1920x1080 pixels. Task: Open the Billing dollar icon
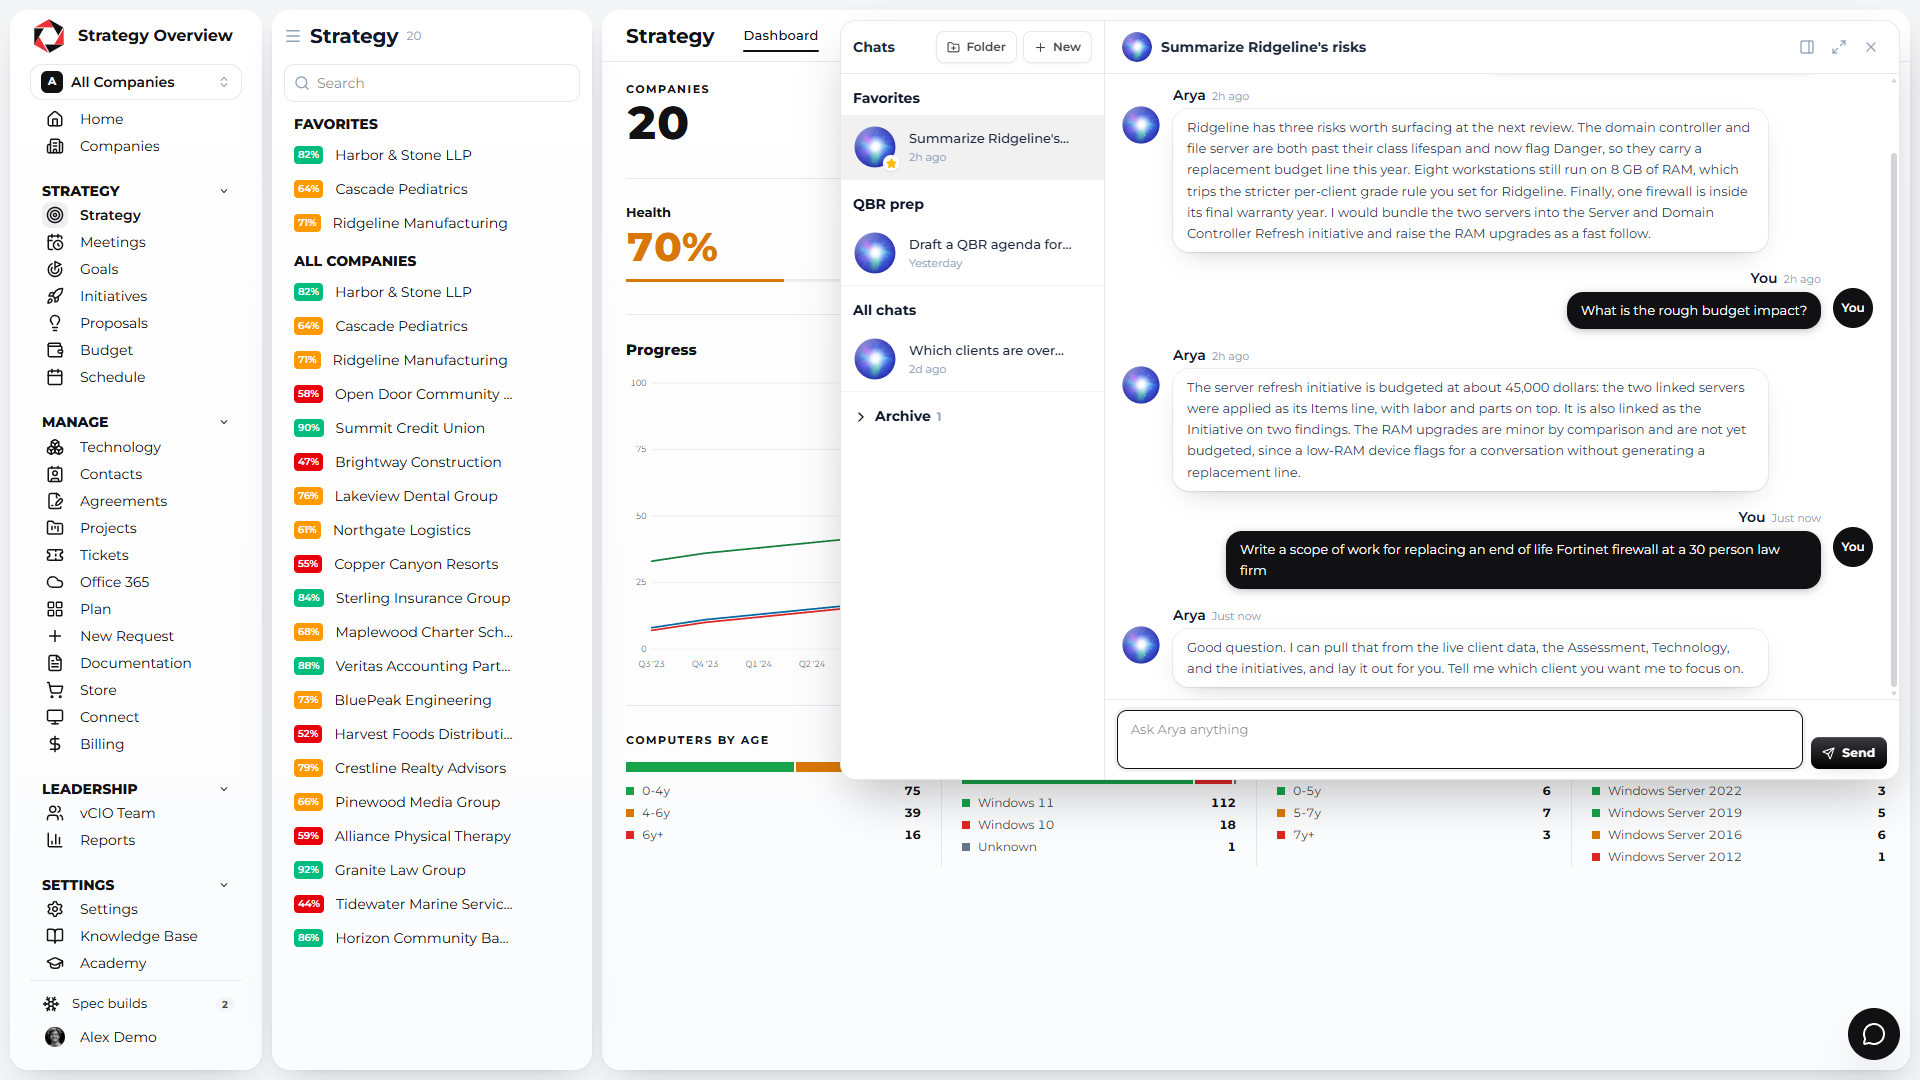55,744
